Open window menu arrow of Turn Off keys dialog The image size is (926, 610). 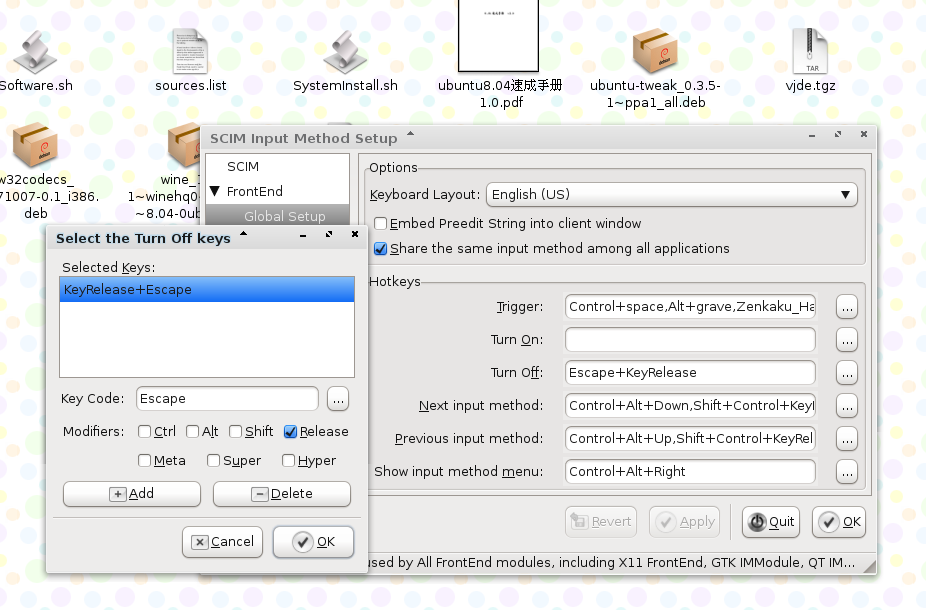[243, 234]
